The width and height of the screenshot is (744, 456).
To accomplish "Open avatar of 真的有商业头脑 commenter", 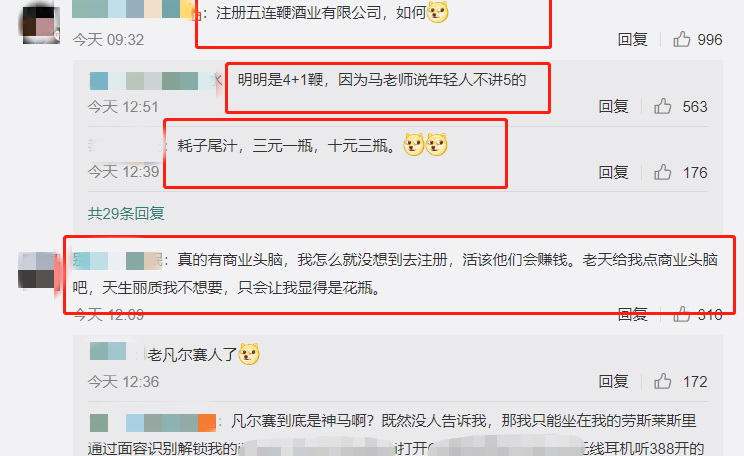I will 37,270.
